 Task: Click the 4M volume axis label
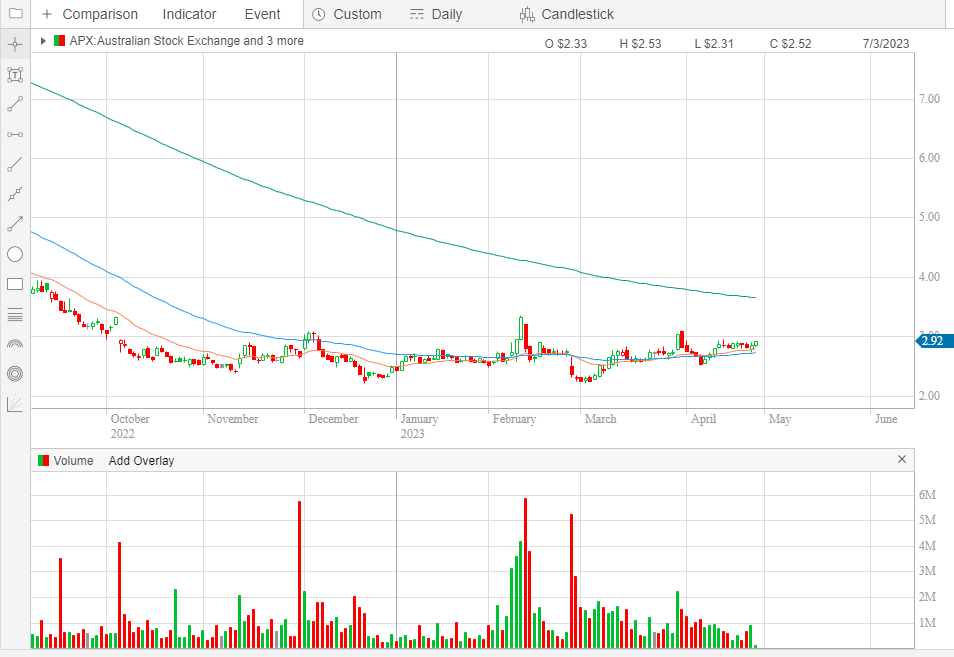[927, 546]
